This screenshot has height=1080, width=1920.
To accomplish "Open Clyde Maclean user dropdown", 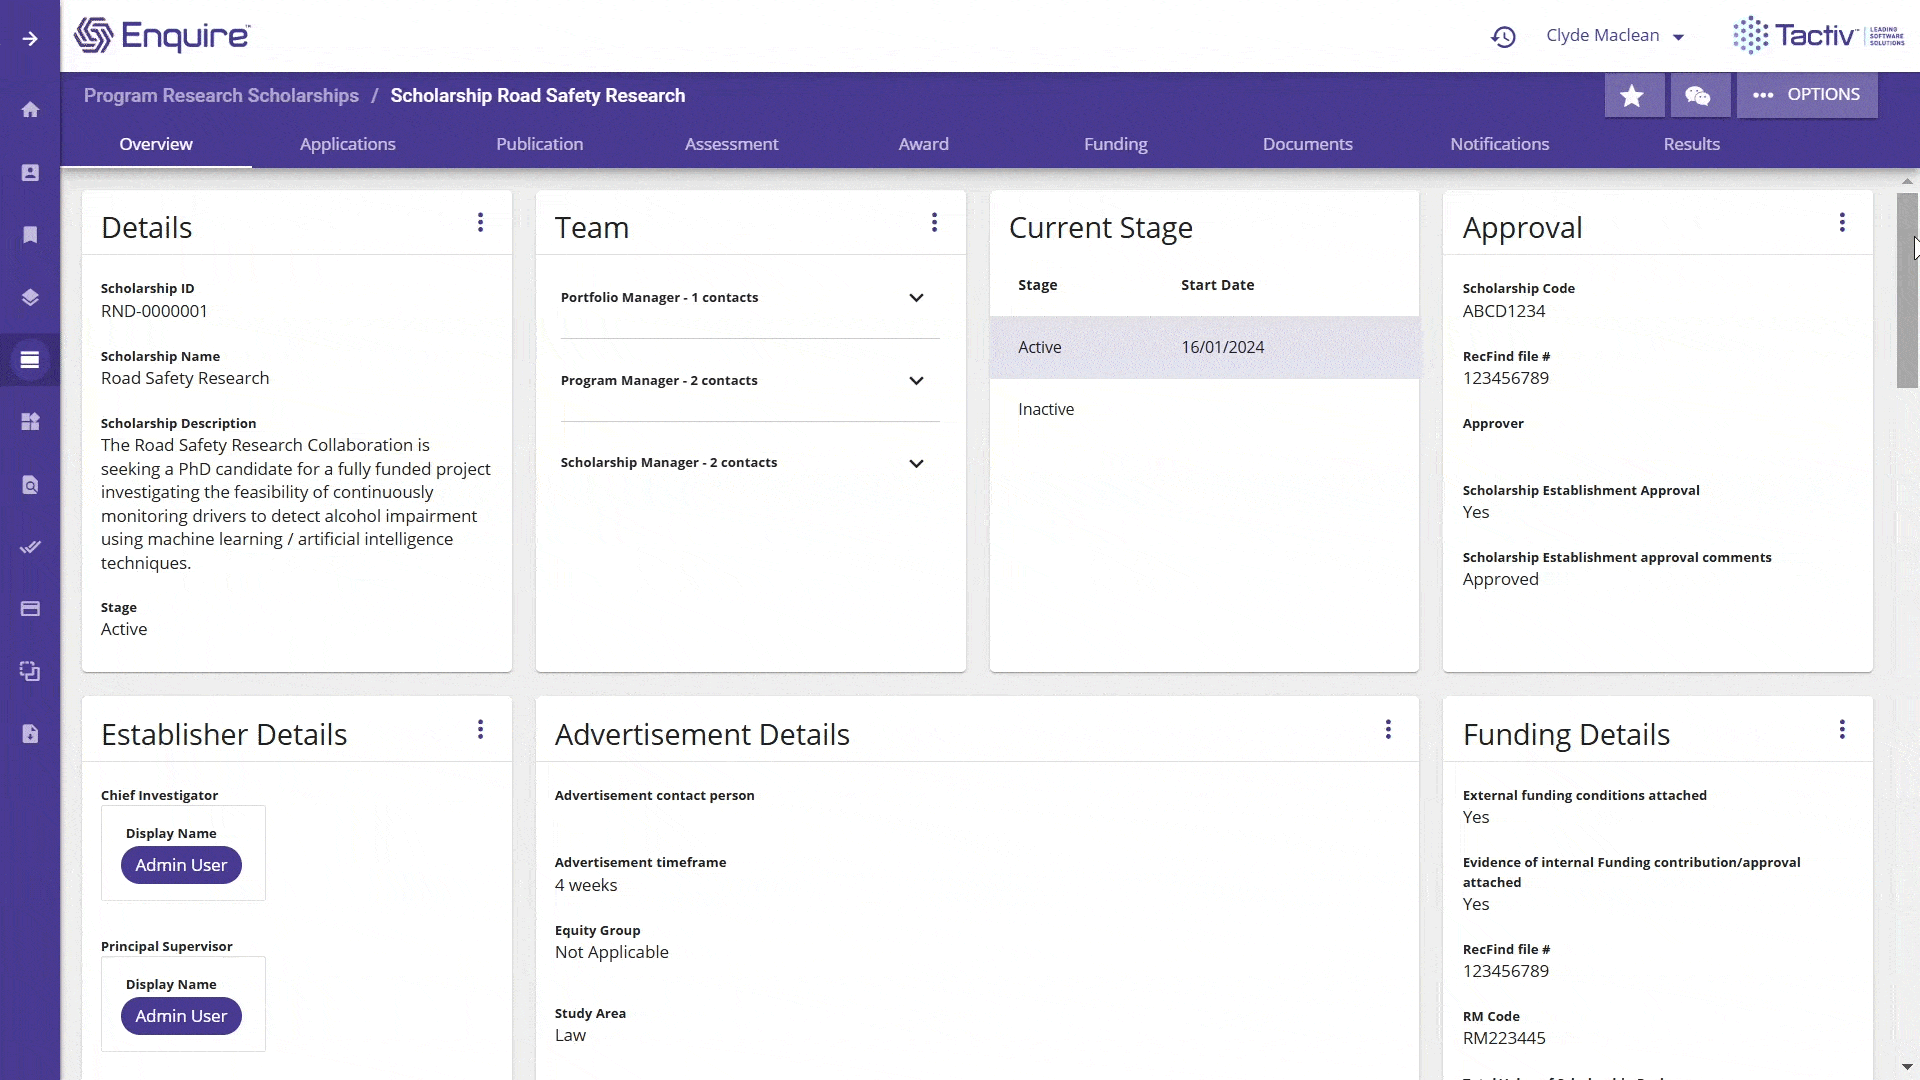I will 1614,36.
